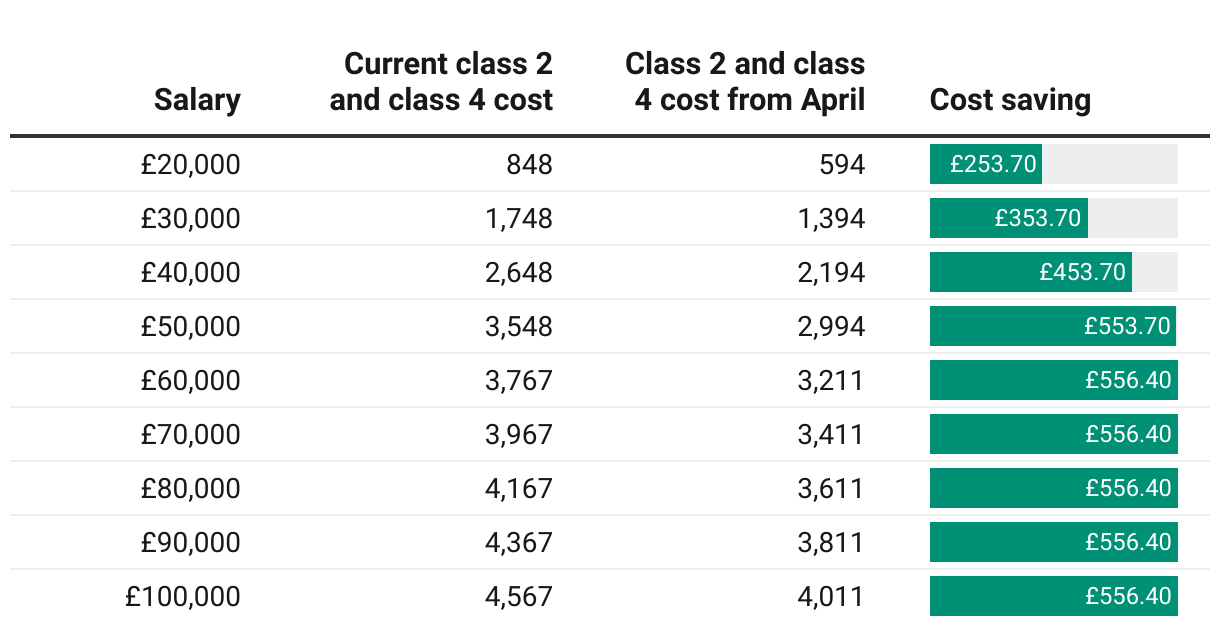
Task: Click the 4,011 April cost value
Action: coord(831,596)
